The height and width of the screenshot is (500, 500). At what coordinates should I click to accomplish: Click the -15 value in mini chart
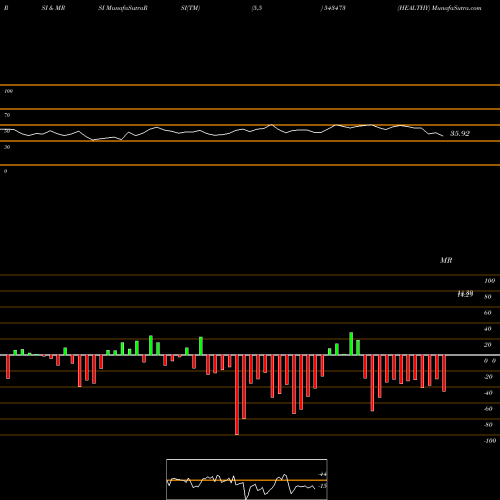click(322, 486)
